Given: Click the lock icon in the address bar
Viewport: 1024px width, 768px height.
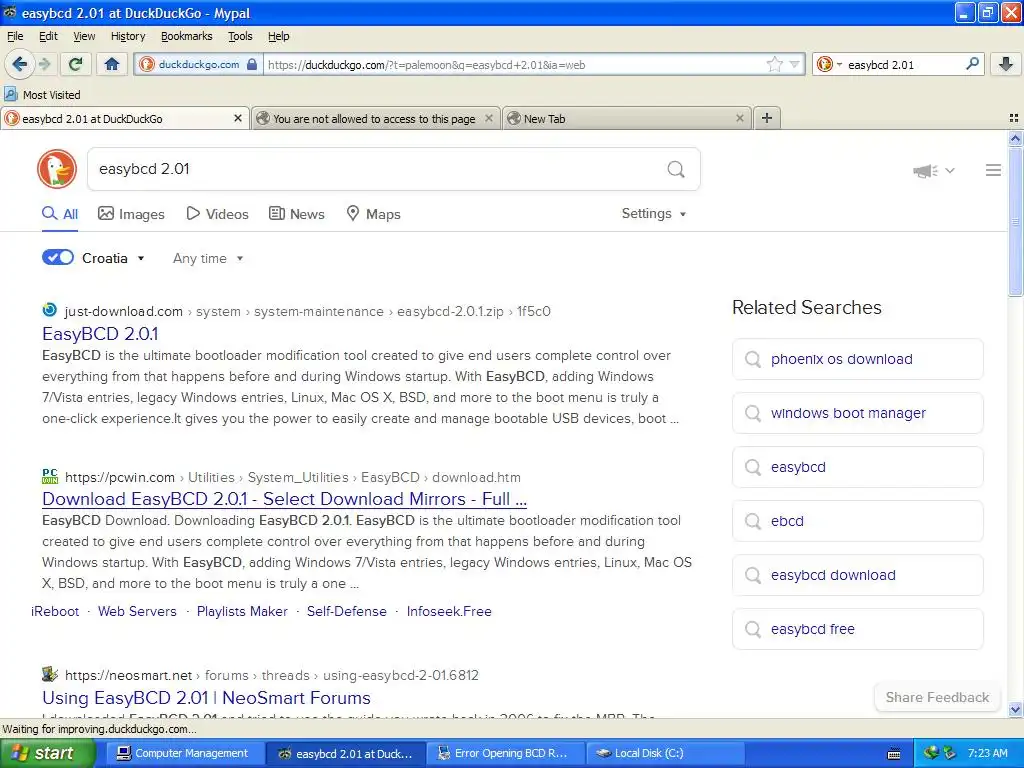Looking at the screenshot, I should coord(252,64).
